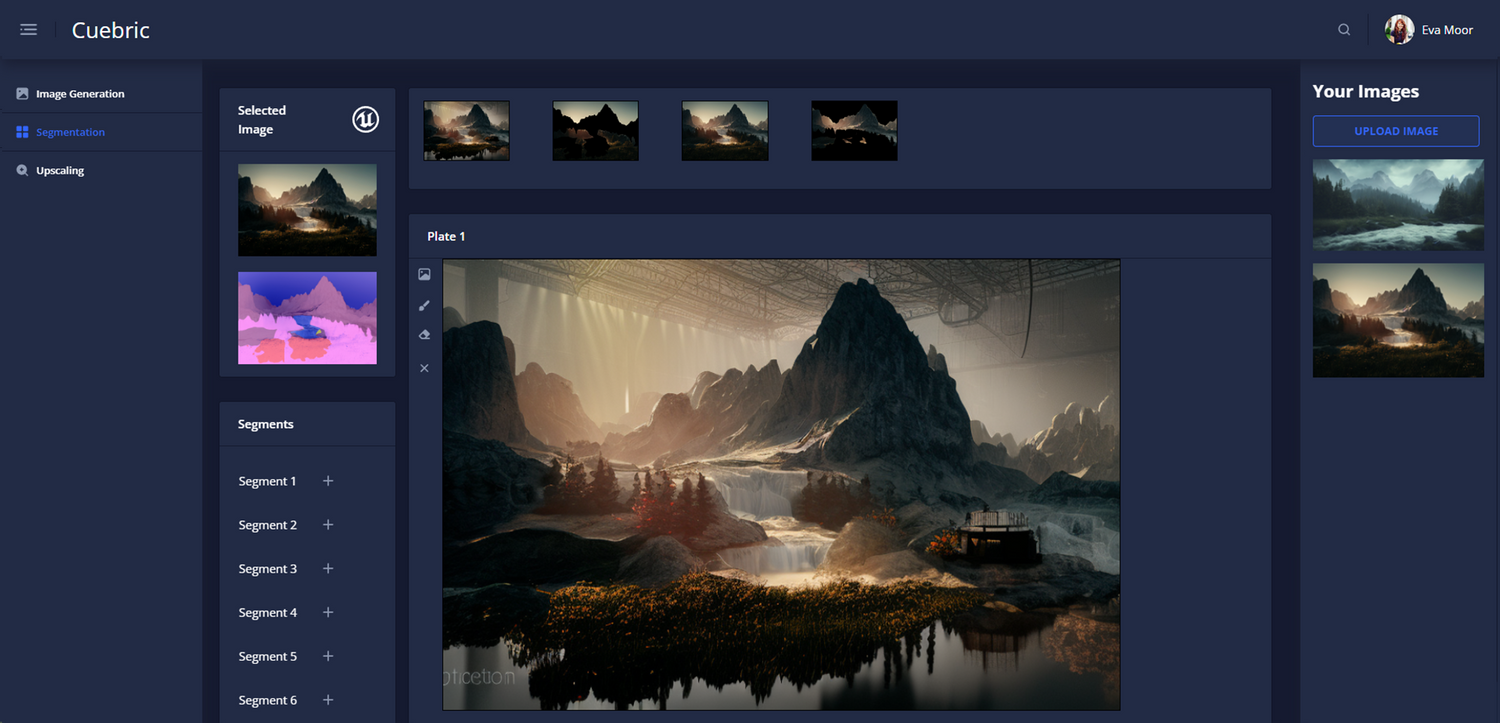The height and width of the screenshot is (723, 1500).
Task: Select the Brush tool beside Plate 1 canvas
Action: [424, 305]
